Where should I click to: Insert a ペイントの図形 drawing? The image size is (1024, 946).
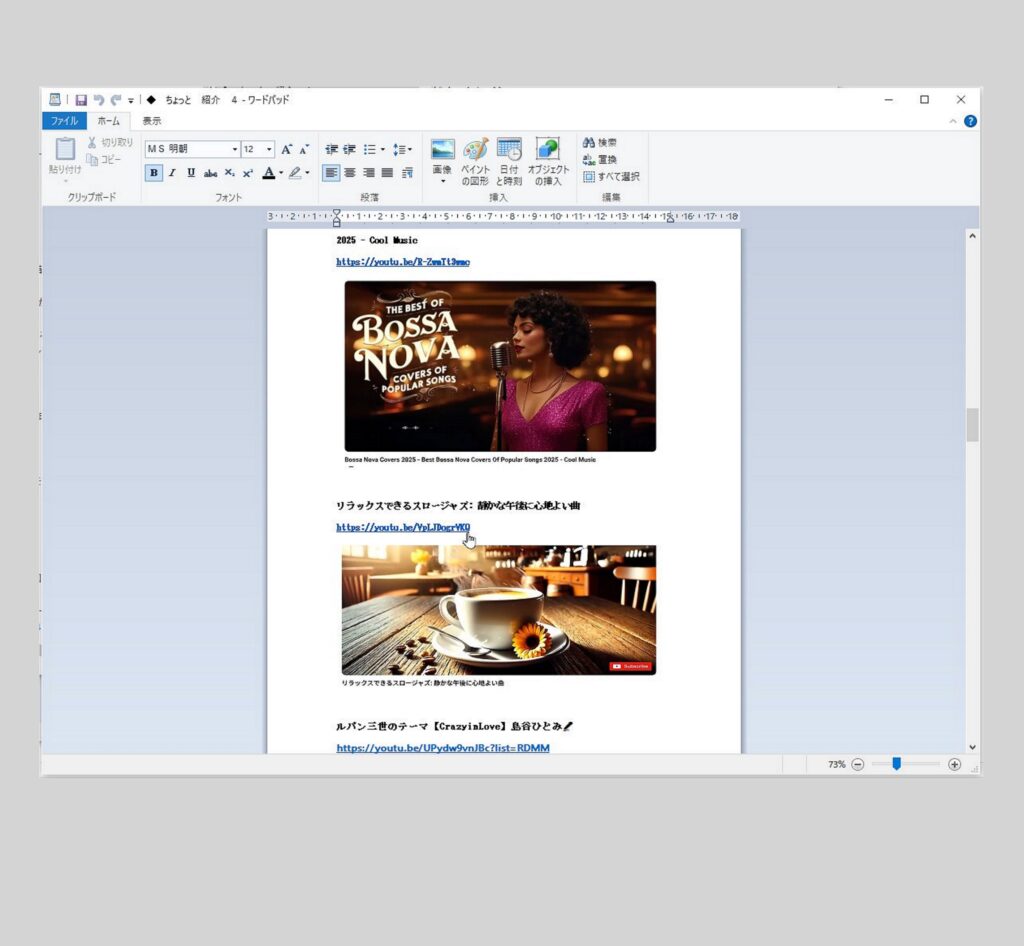(x=475, y=161)
